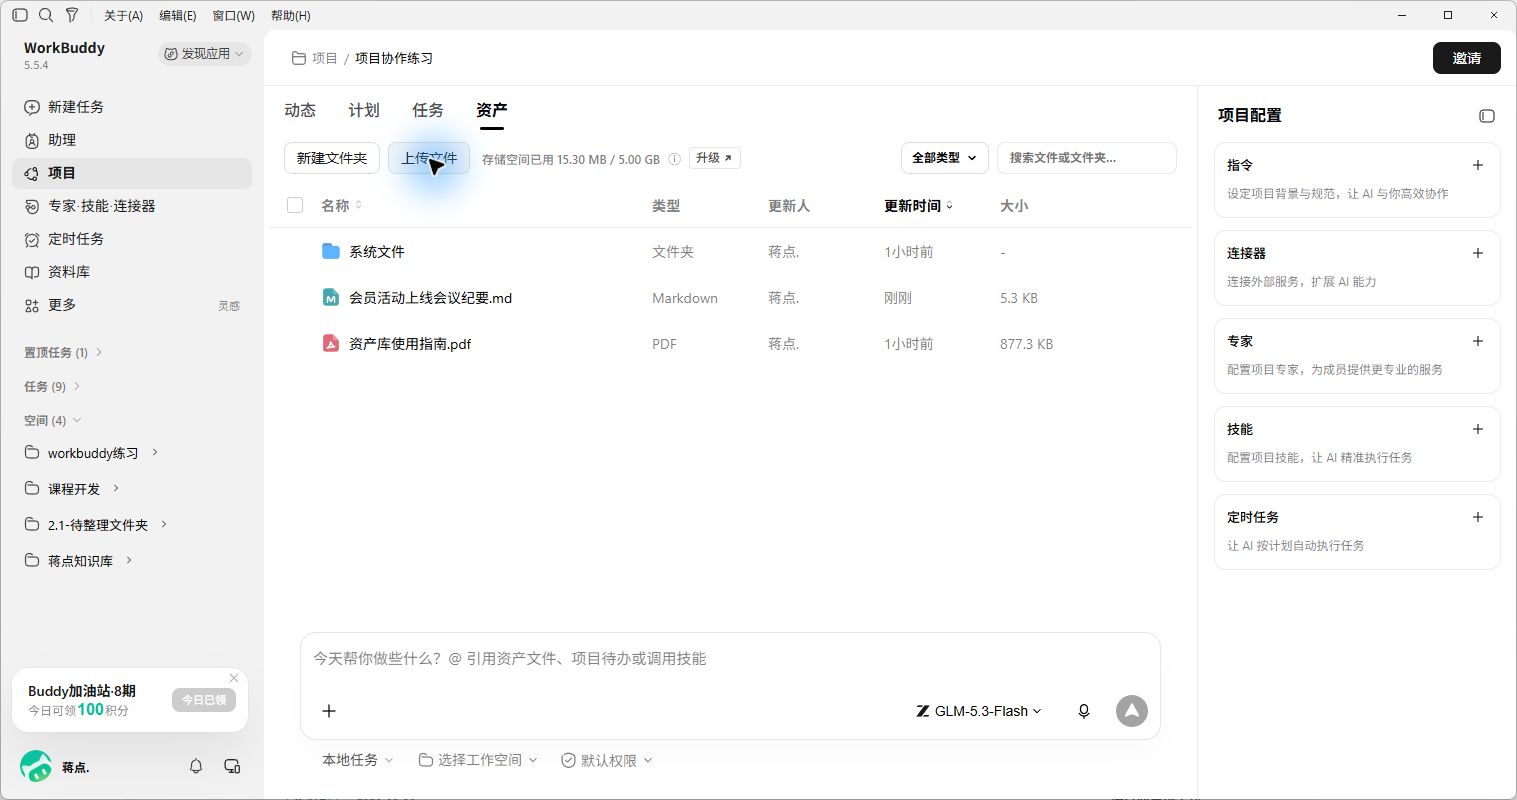Image resolution: width=1517 pixels, height=800 pixels.
Task: Open the 全部类型 file type dropdown
Action: point(944,158)
